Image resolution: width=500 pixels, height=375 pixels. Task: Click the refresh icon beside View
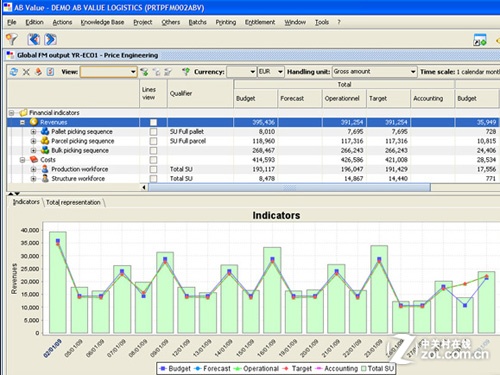point(14,72)
